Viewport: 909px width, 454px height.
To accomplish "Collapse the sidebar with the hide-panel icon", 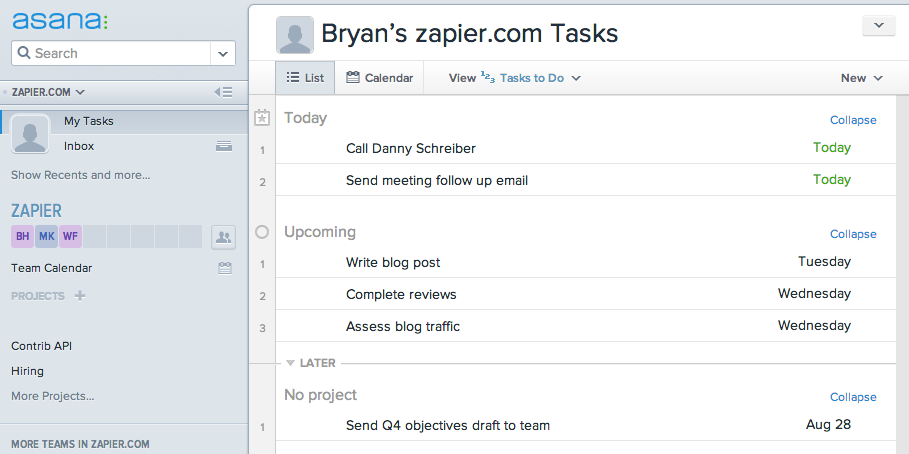I will click(223, 92).
